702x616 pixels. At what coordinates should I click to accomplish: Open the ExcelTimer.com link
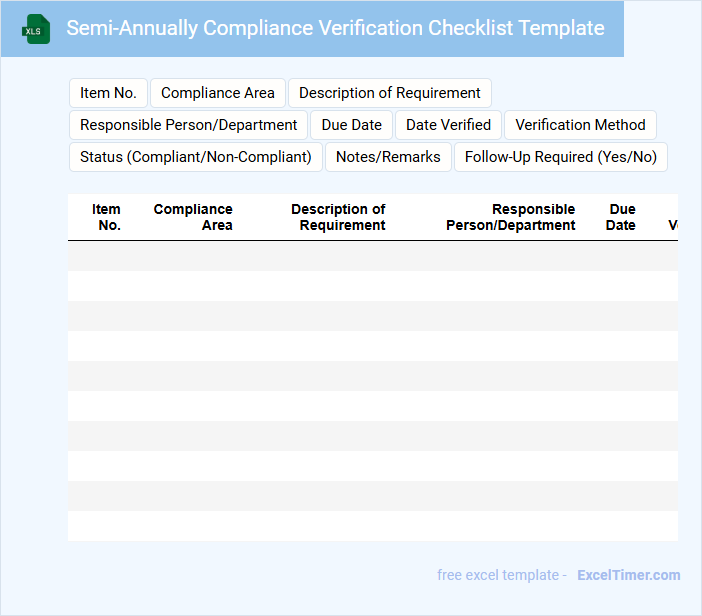(628, 575)
